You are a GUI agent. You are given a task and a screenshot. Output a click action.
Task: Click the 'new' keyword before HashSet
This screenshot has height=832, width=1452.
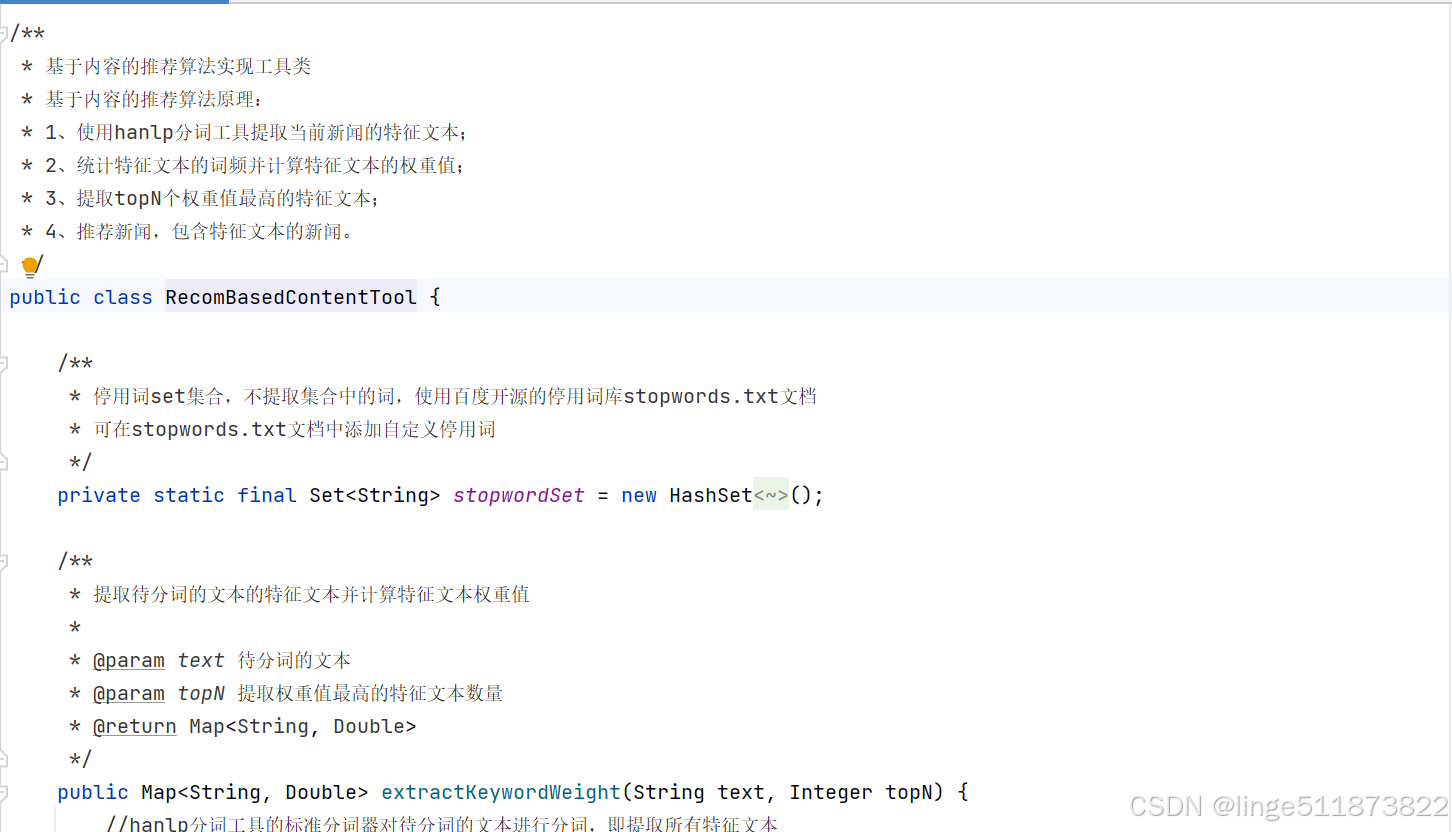[639, 495]
